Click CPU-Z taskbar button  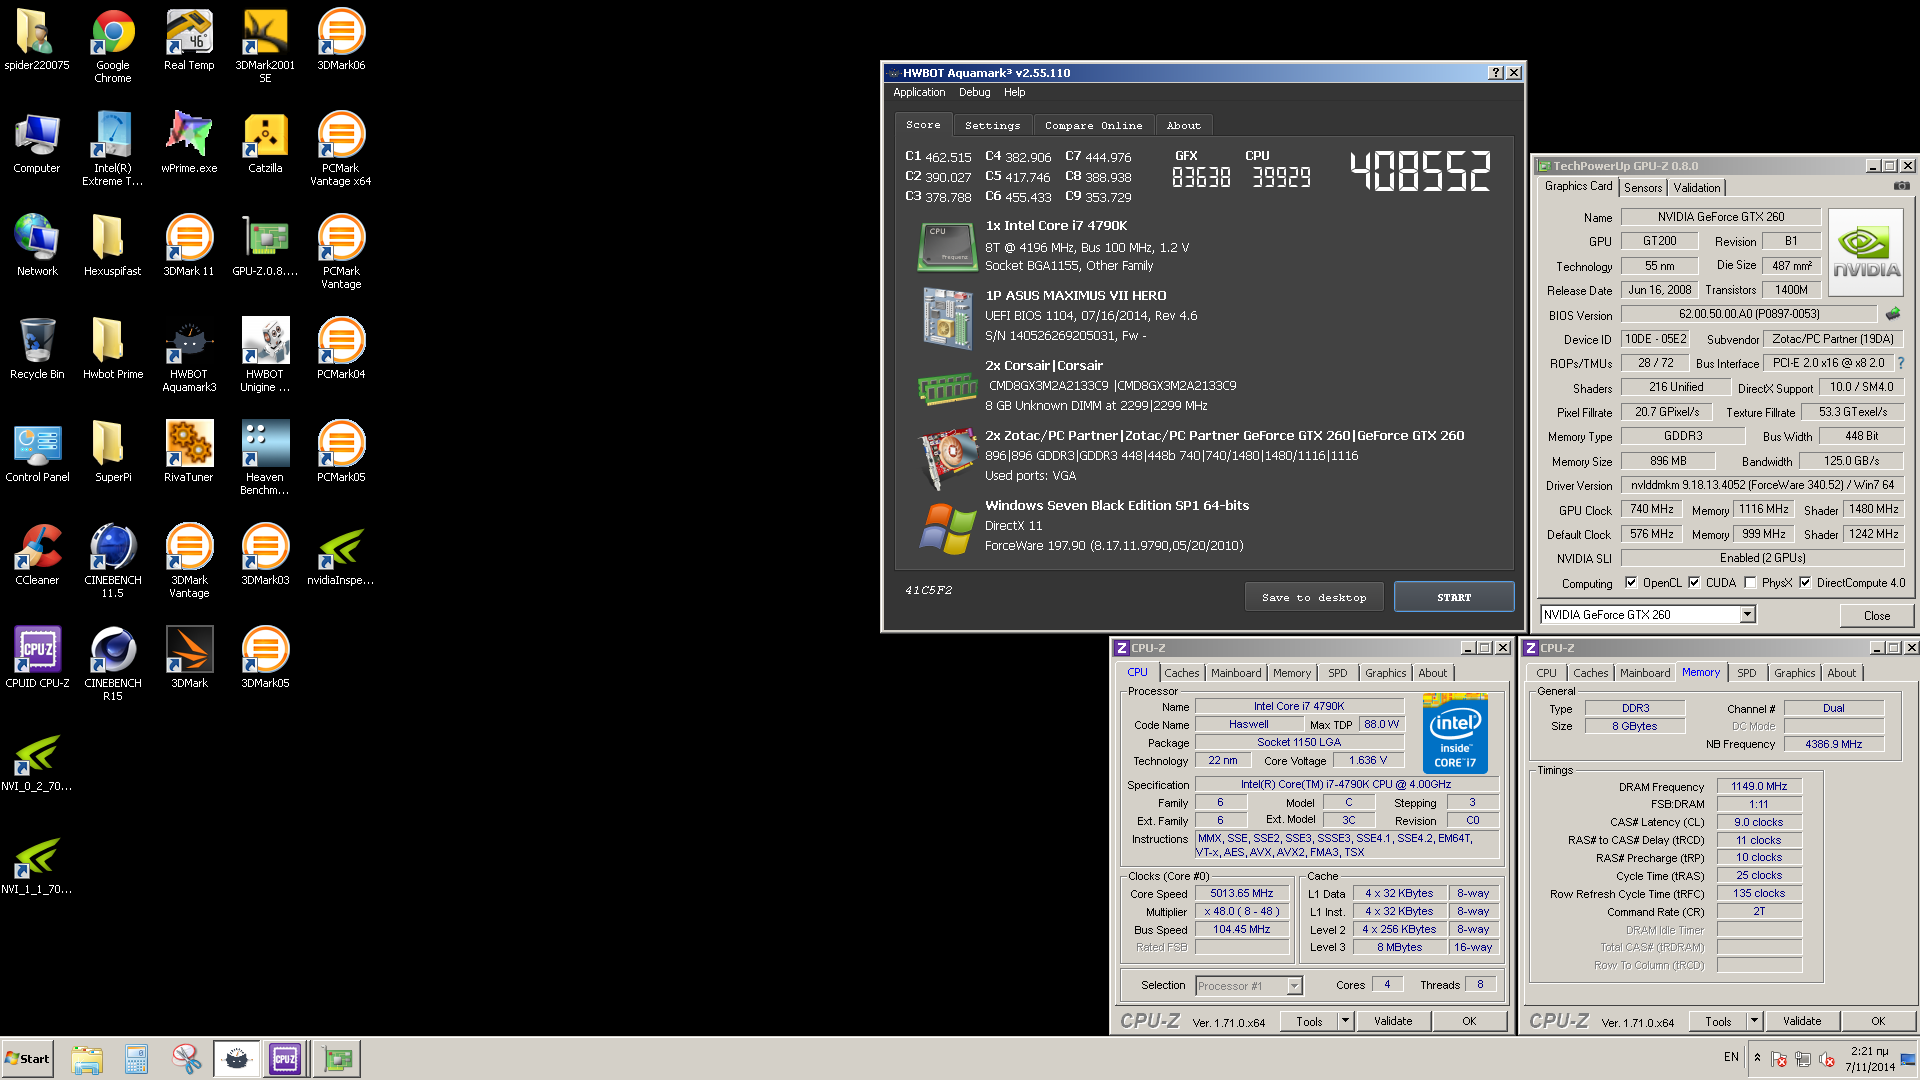[x=285, y=1059]
